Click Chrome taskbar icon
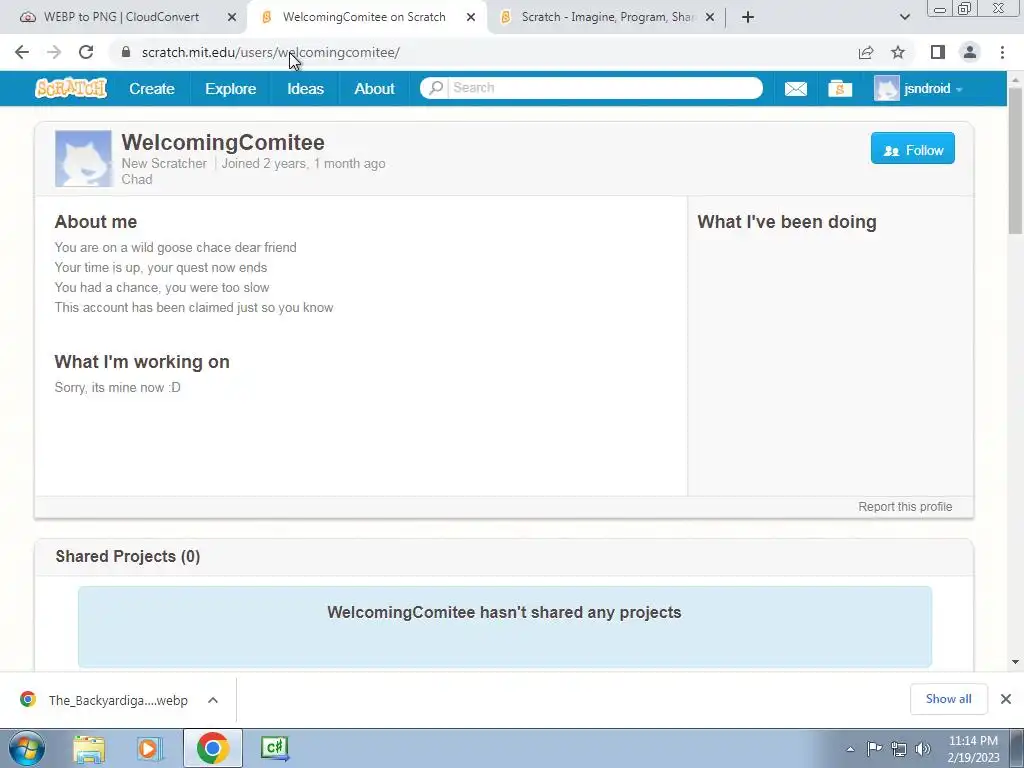 point(213,748)
